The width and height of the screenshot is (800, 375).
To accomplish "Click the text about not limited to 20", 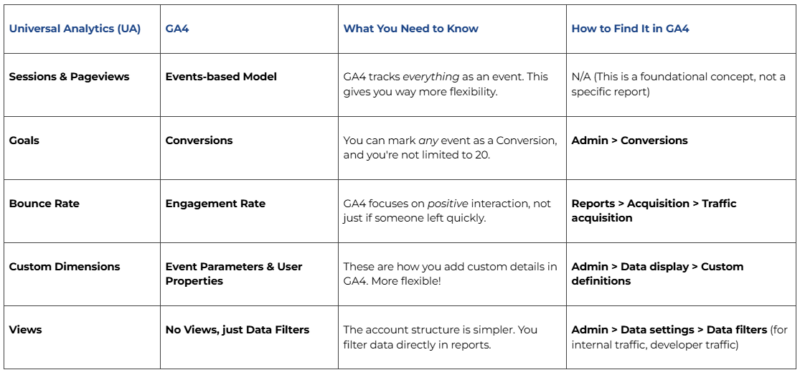I will click(451, 147).
